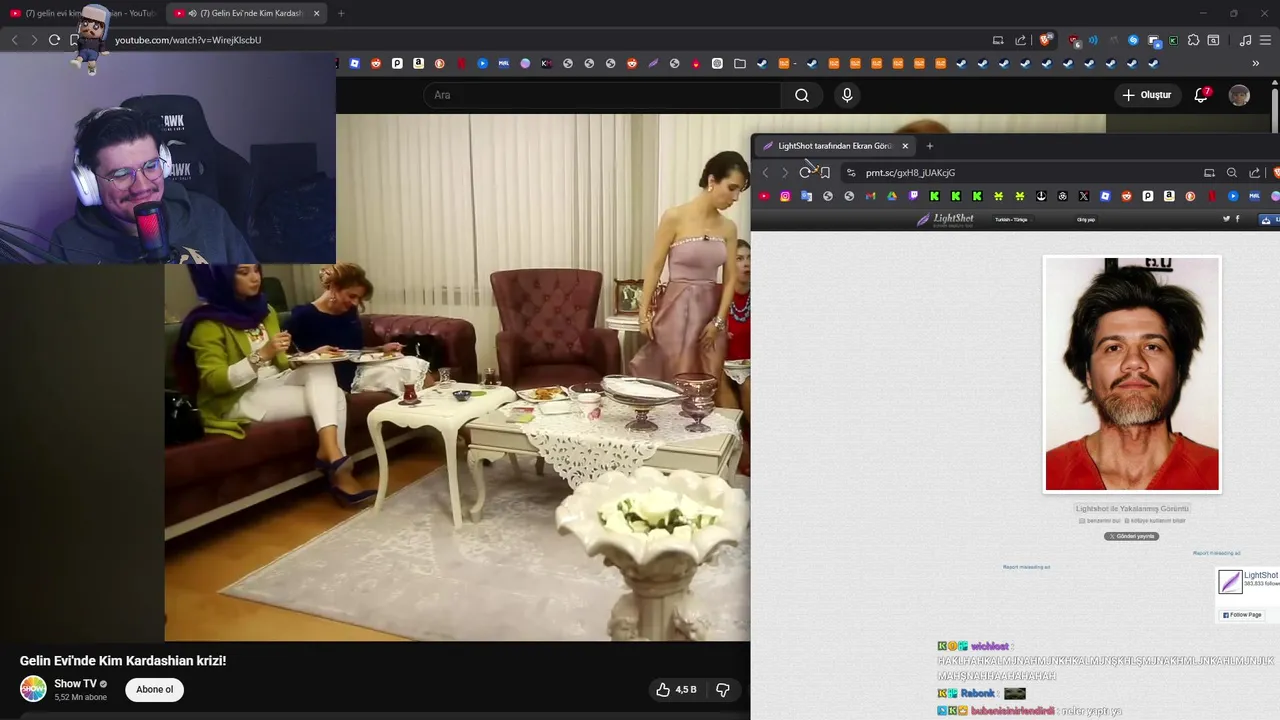This screenshot has height=720, width=1280.
Task: Click the Rebonk username in chat overlay
Action: click(x=978, y=693)
